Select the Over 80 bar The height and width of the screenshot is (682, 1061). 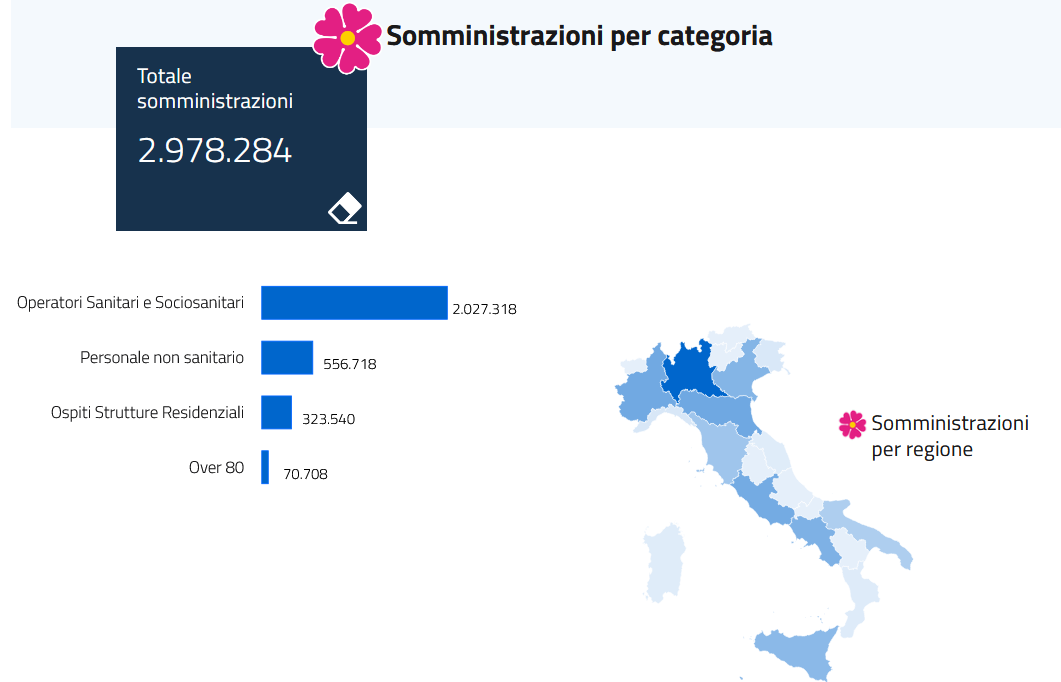coord(265,467)
